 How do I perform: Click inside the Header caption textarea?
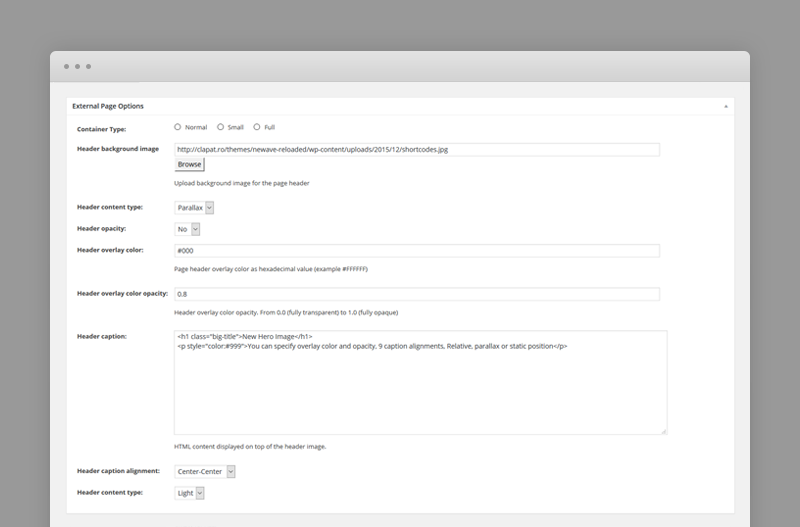(x=420, y=383)
